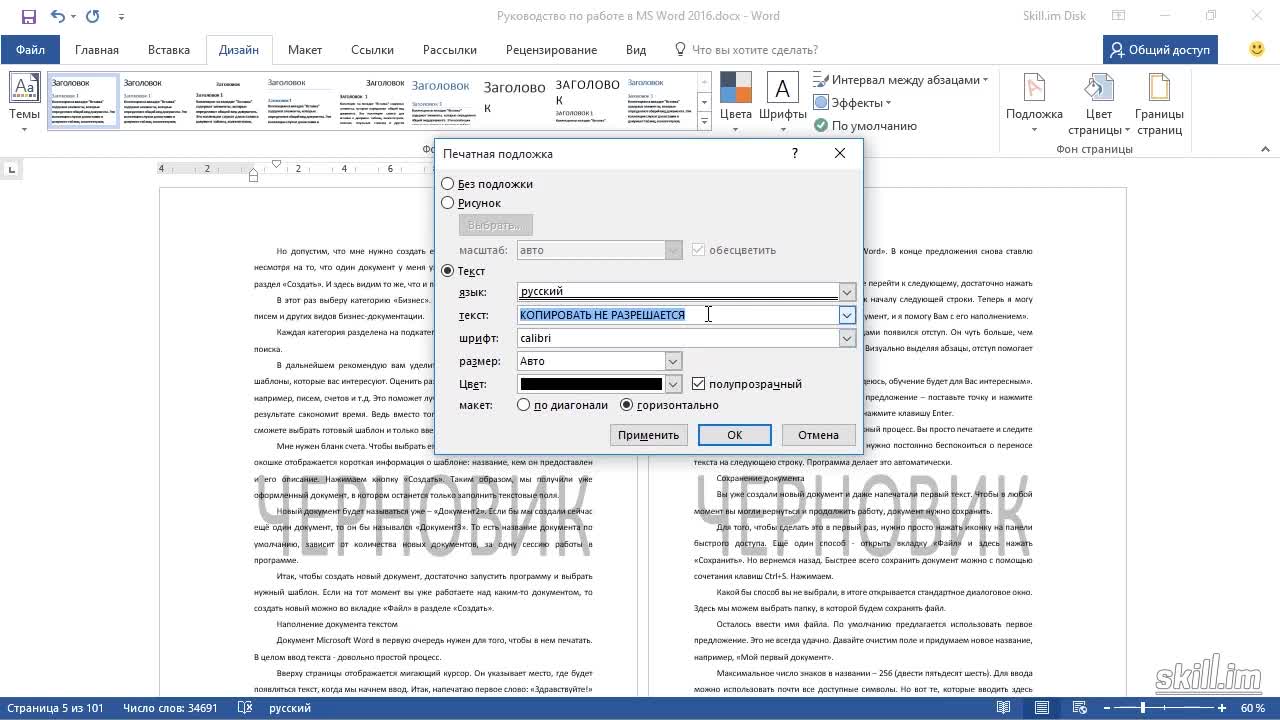1280x720 pixels.
Task: Switch to the Рецензирование tab
Action: point(551,50)
